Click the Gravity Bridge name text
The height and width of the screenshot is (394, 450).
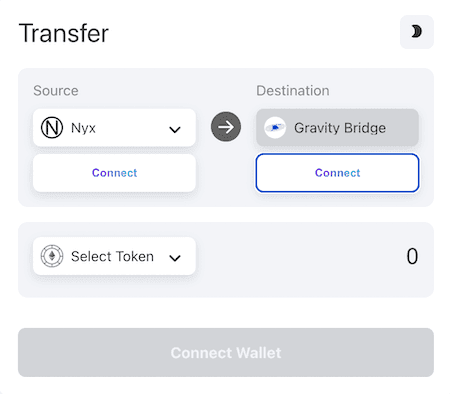[340, 128]
